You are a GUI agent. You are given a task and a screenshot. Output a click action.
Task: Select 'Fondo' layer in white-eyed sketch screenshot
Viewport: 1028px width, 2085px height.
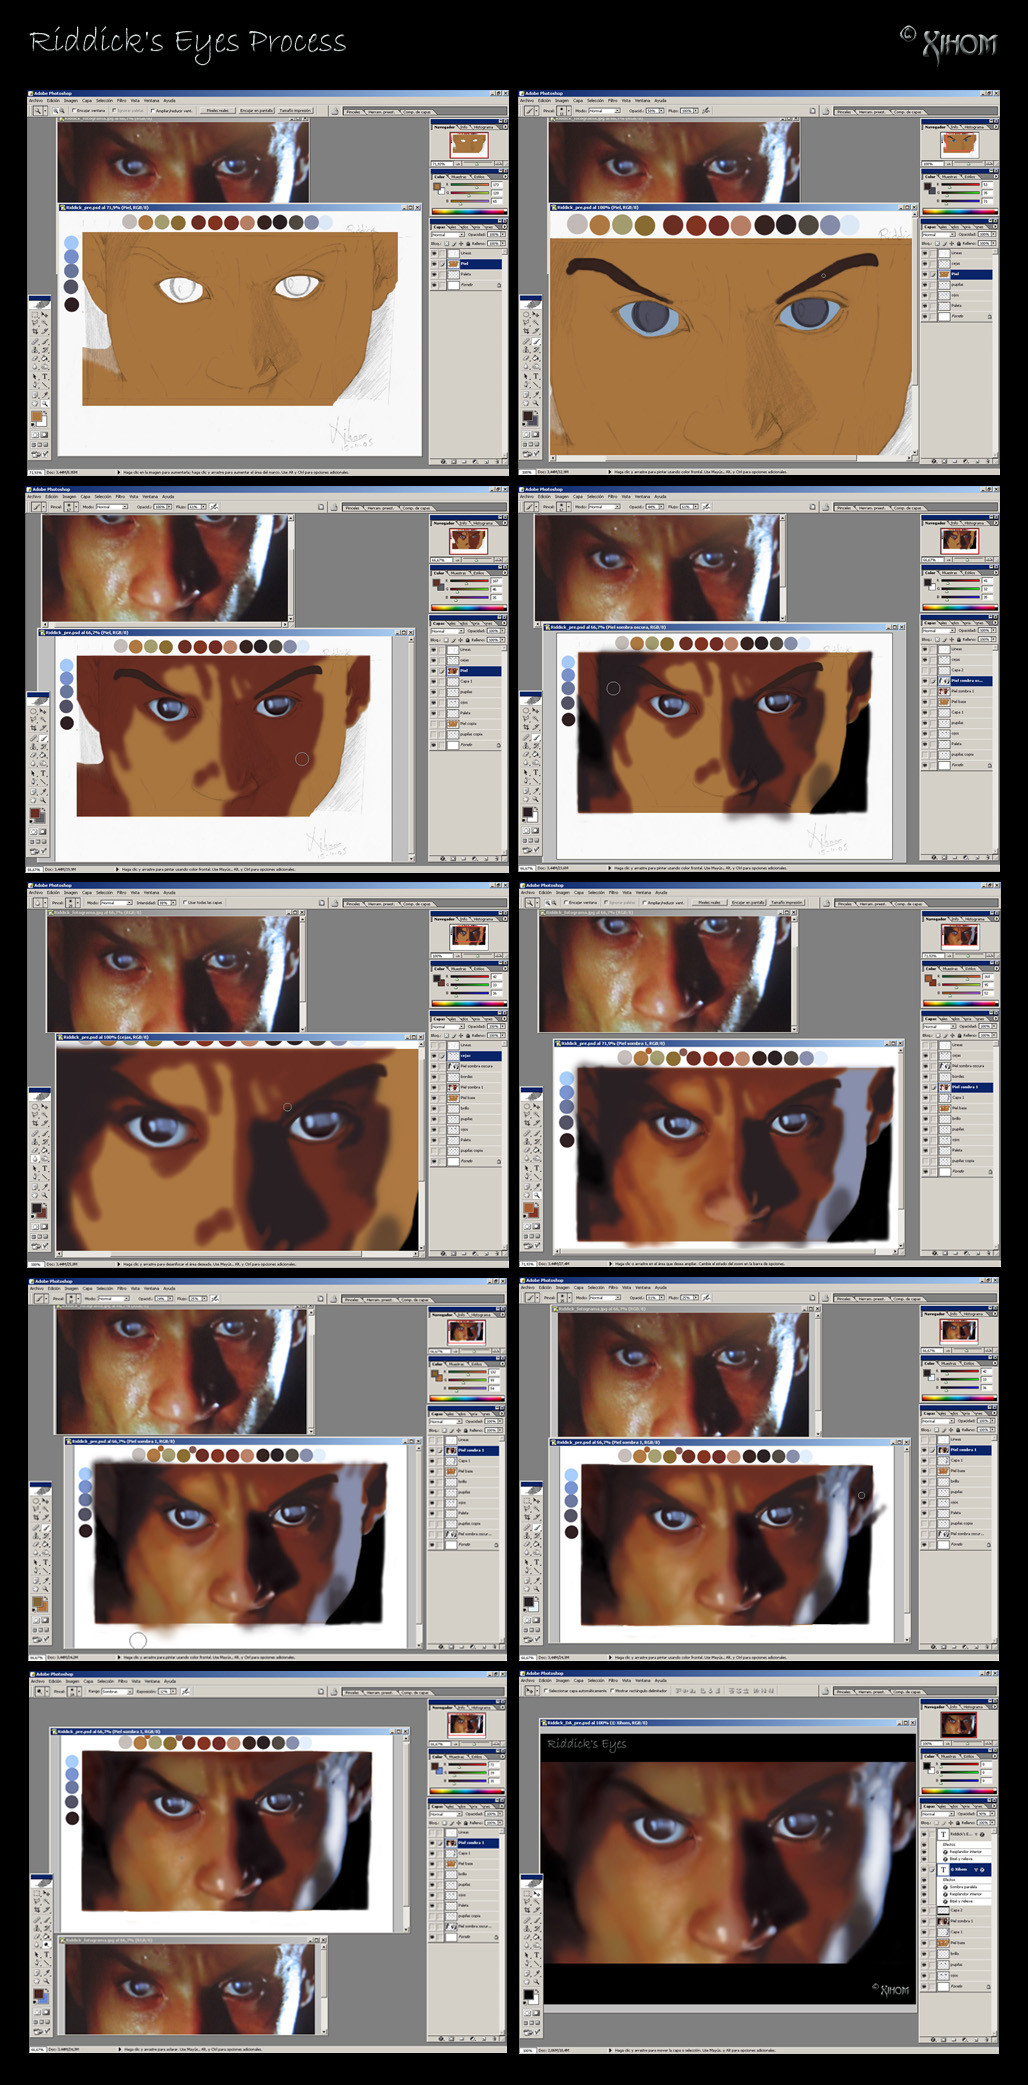(467, 285)
